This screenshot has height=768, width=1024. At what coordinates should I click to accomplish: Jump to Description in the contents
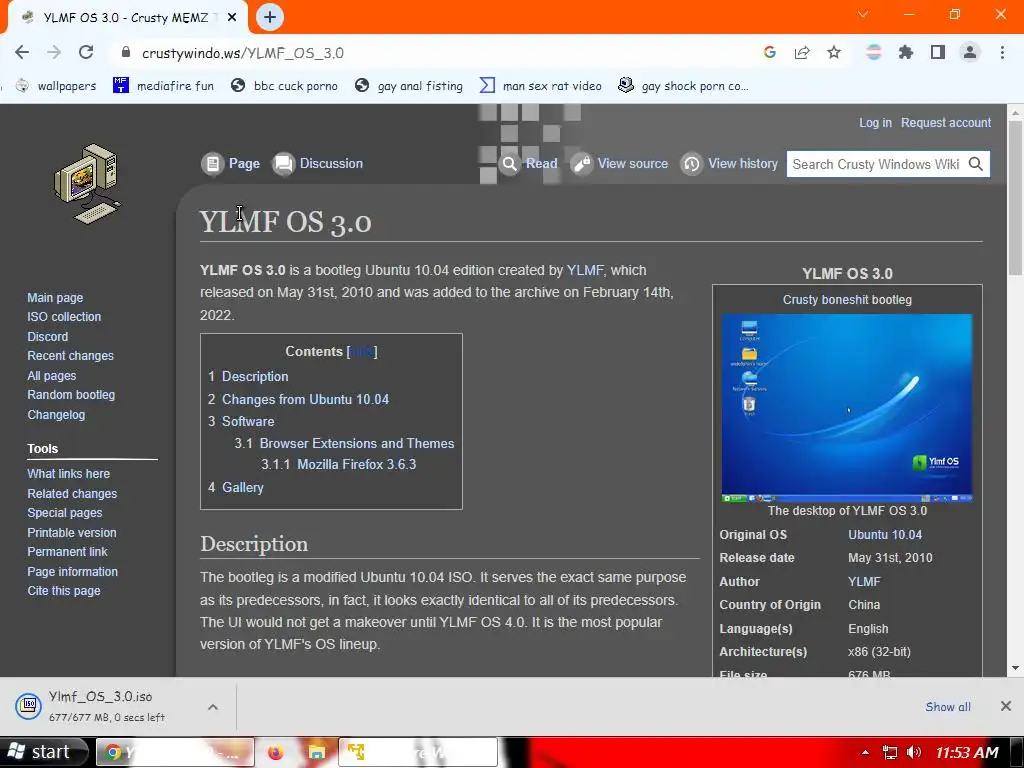(x=255, y=376)
